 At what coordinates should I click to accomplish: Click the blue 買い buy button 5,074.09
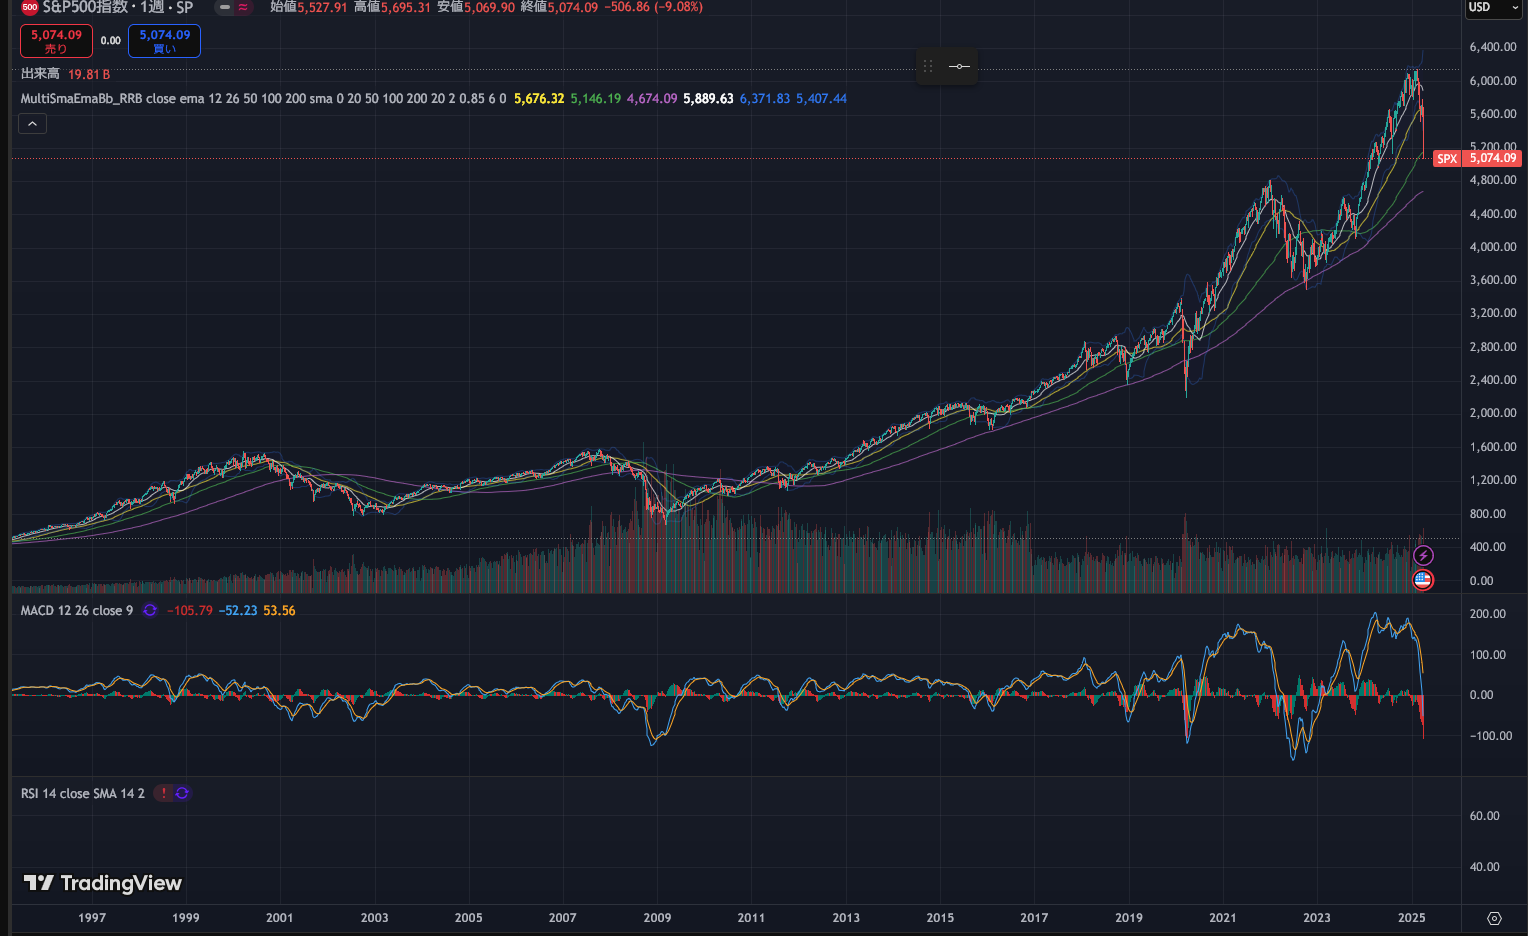pyautogui.click(x=164, y=41)
